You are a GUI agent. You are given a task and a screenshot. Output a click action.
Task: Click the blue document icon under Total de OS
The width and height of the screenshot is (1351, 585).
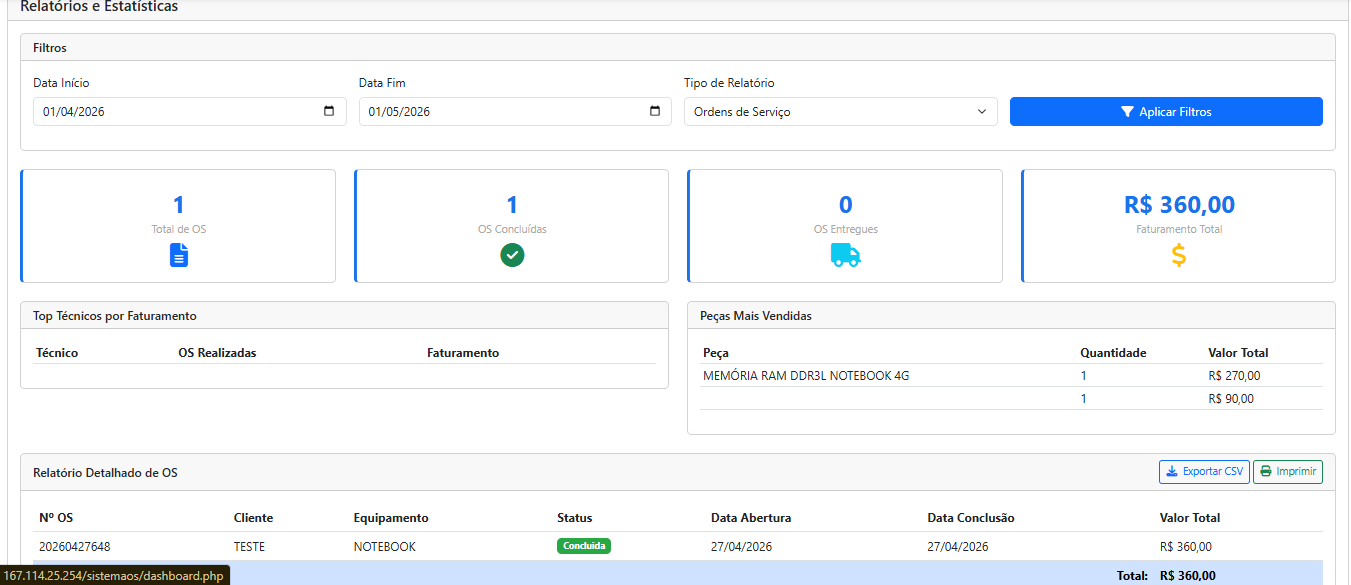coord(178,255)
